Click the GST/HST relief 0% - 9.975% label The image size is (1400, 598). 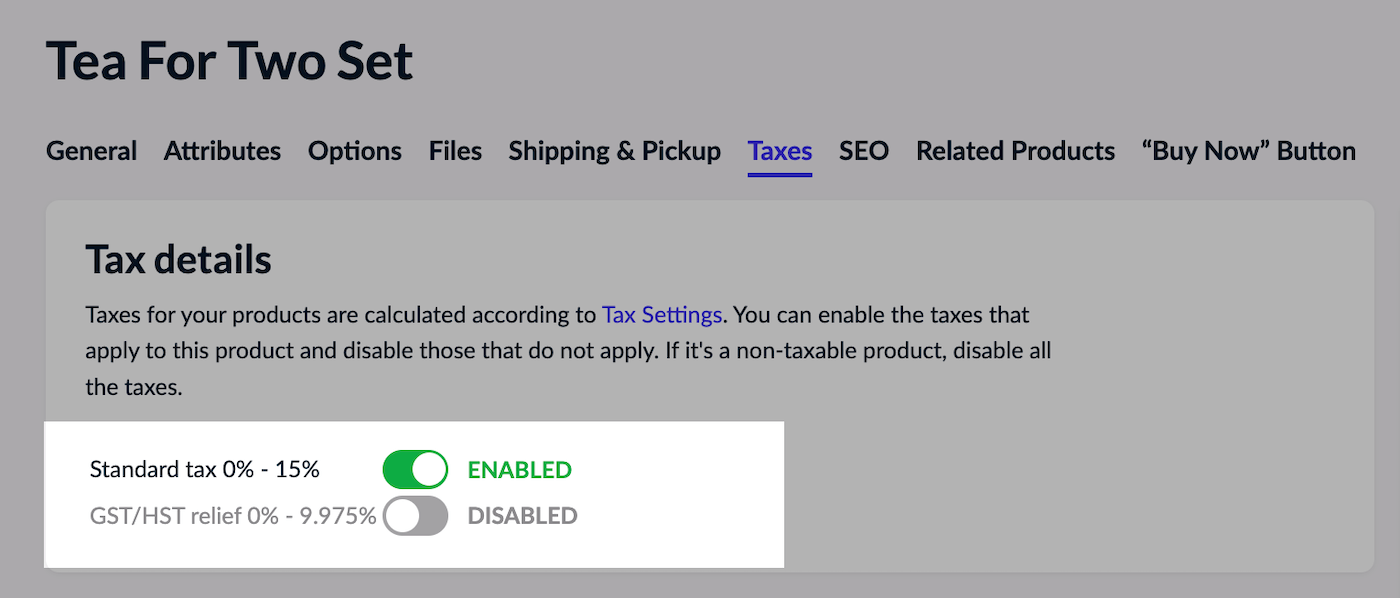pyautogui.click(x=233, y=516)
